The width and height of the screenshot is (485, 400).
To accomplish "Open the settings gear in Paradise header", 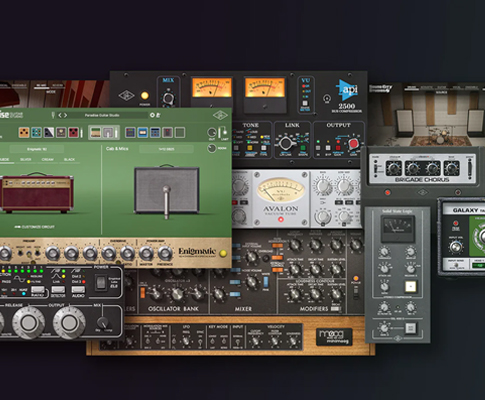I will click(x=152, y=115).
